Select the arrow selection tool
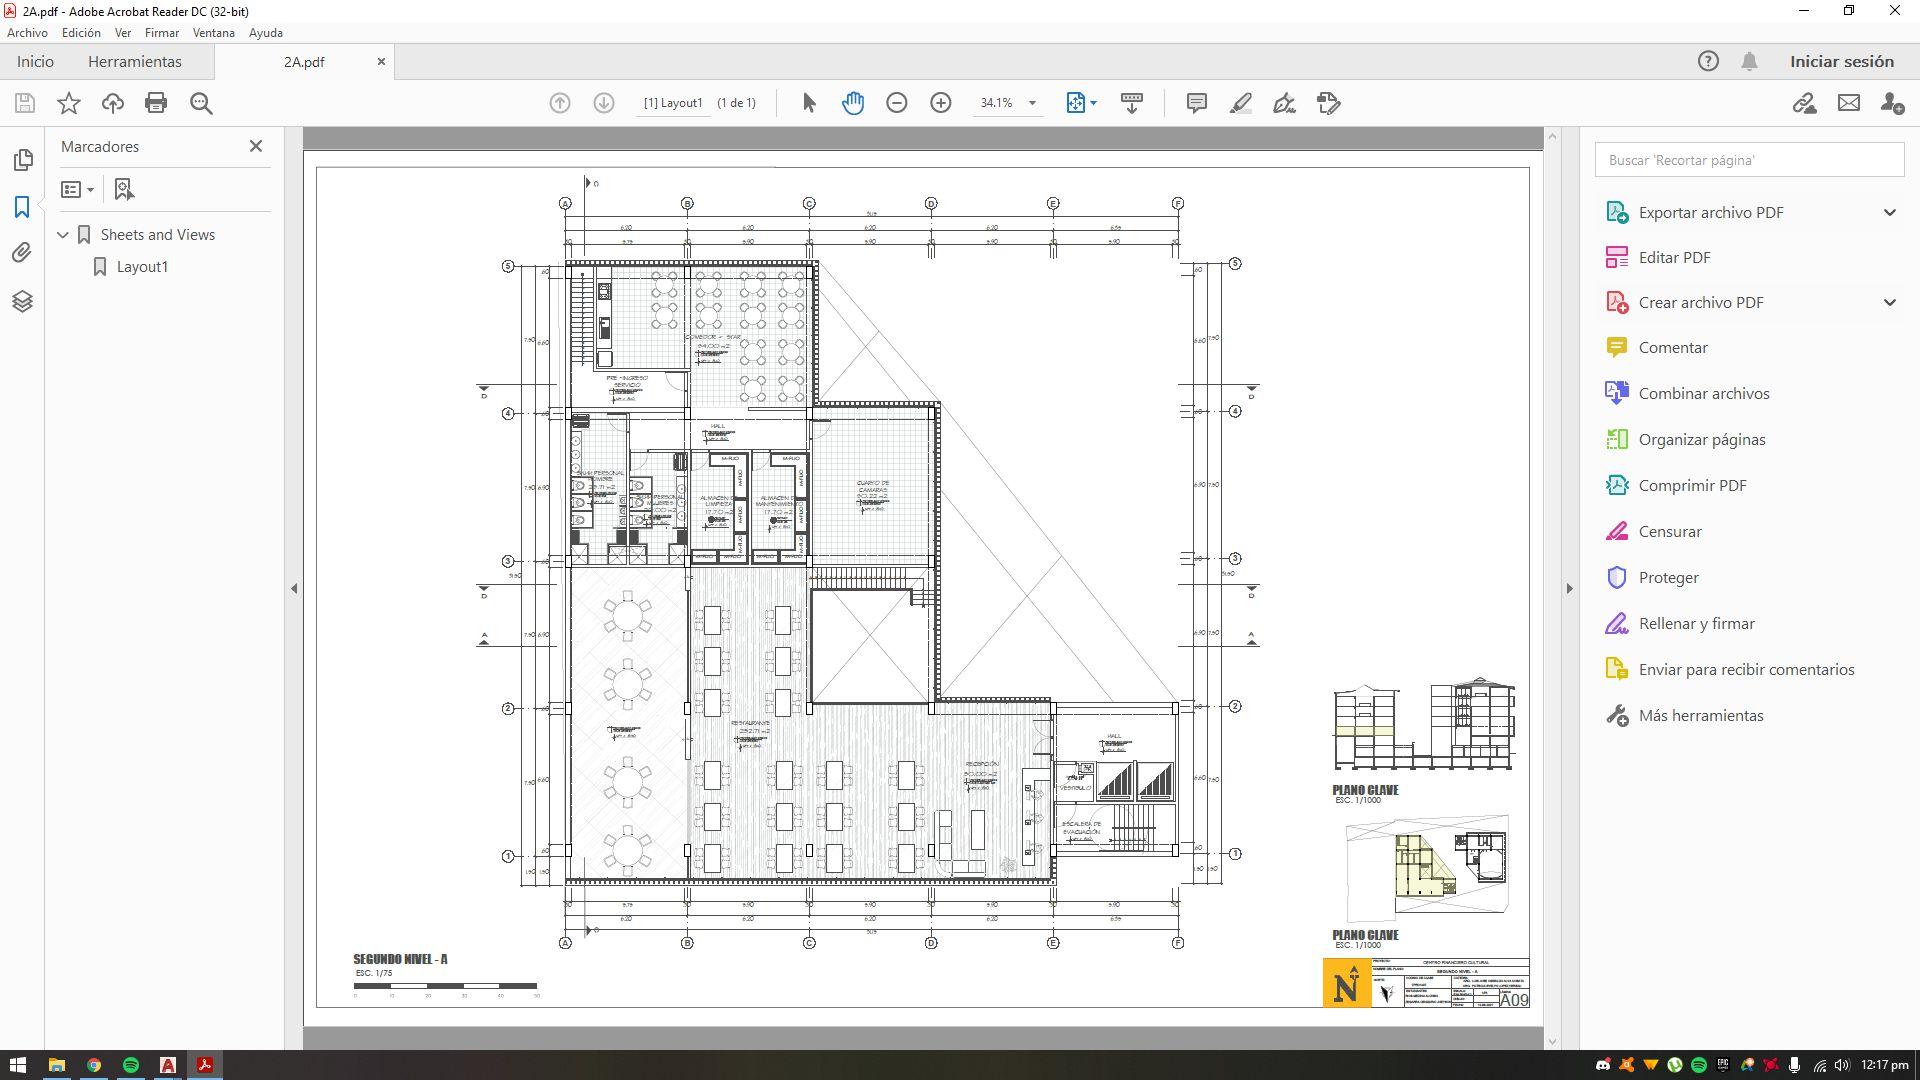 click(x=809, y=103)
